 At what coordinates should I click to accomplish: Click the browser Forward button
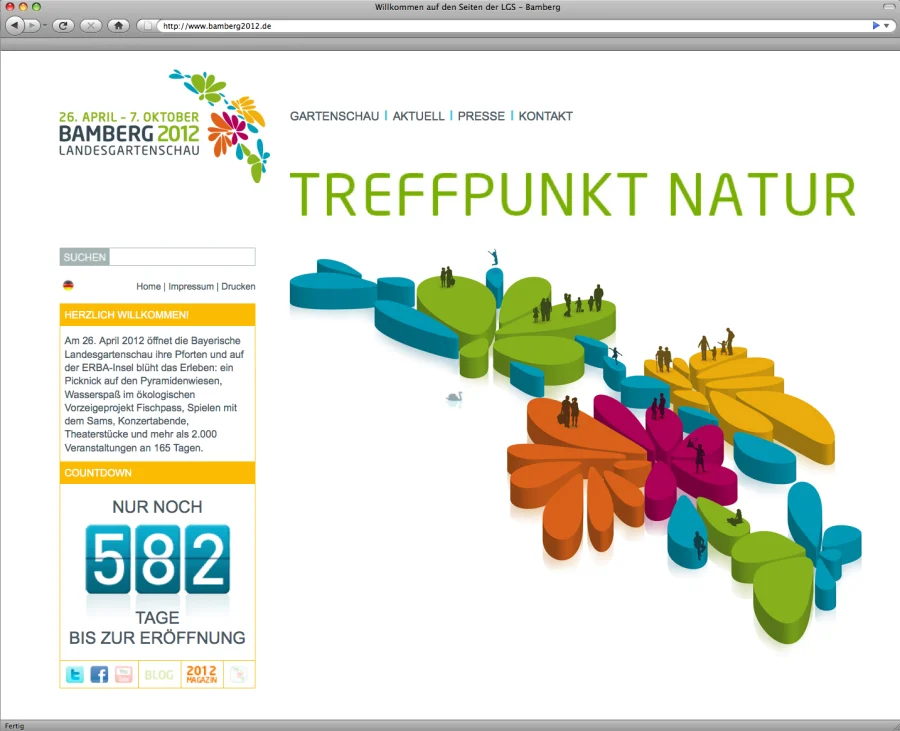pyautogui.click(x=32, y=25)
